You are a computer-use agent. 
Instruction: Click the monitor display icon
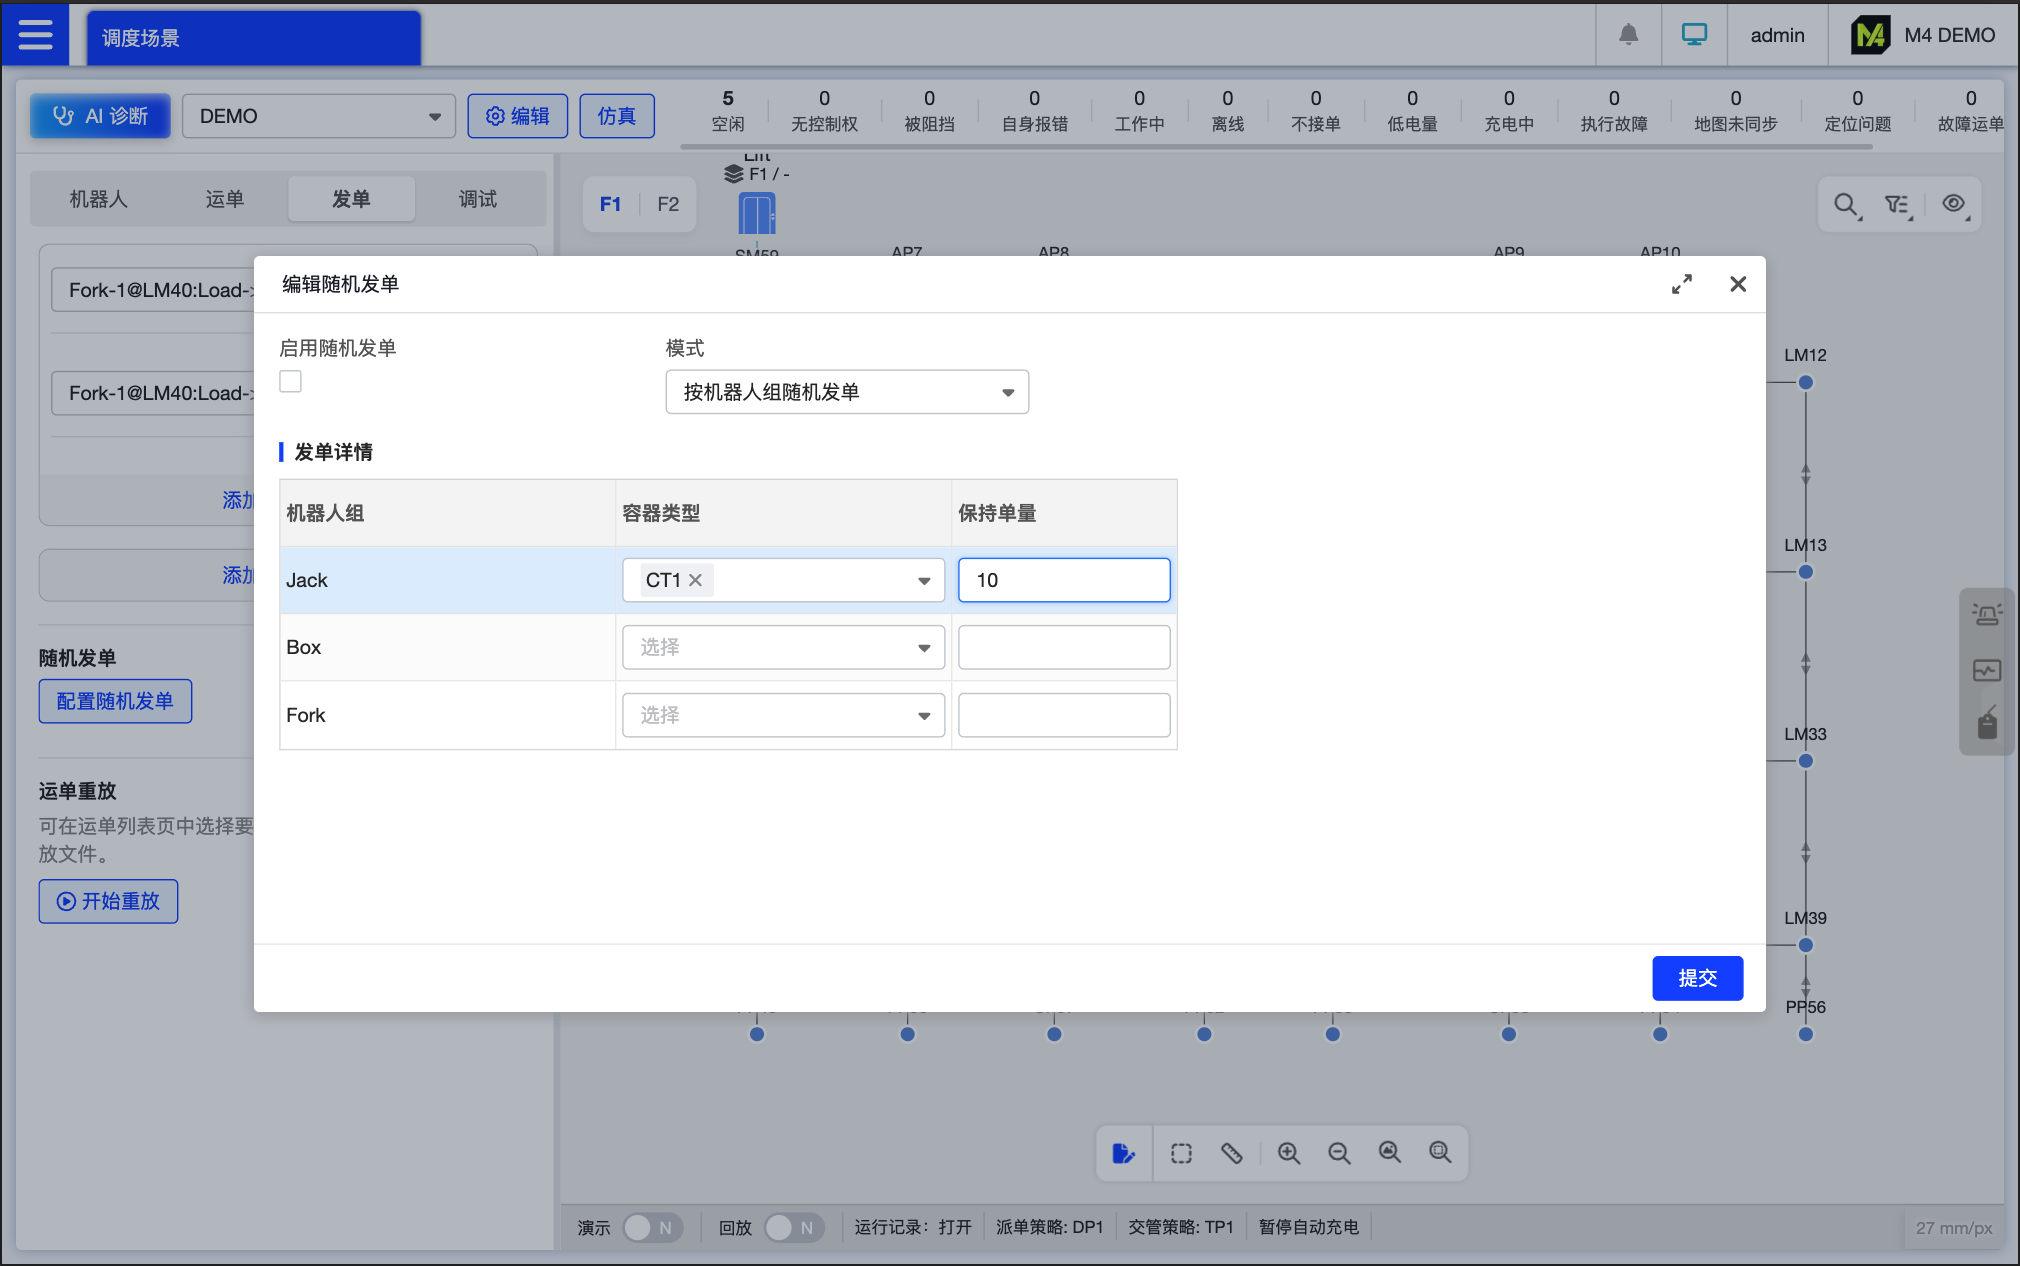coord(1694,35)
